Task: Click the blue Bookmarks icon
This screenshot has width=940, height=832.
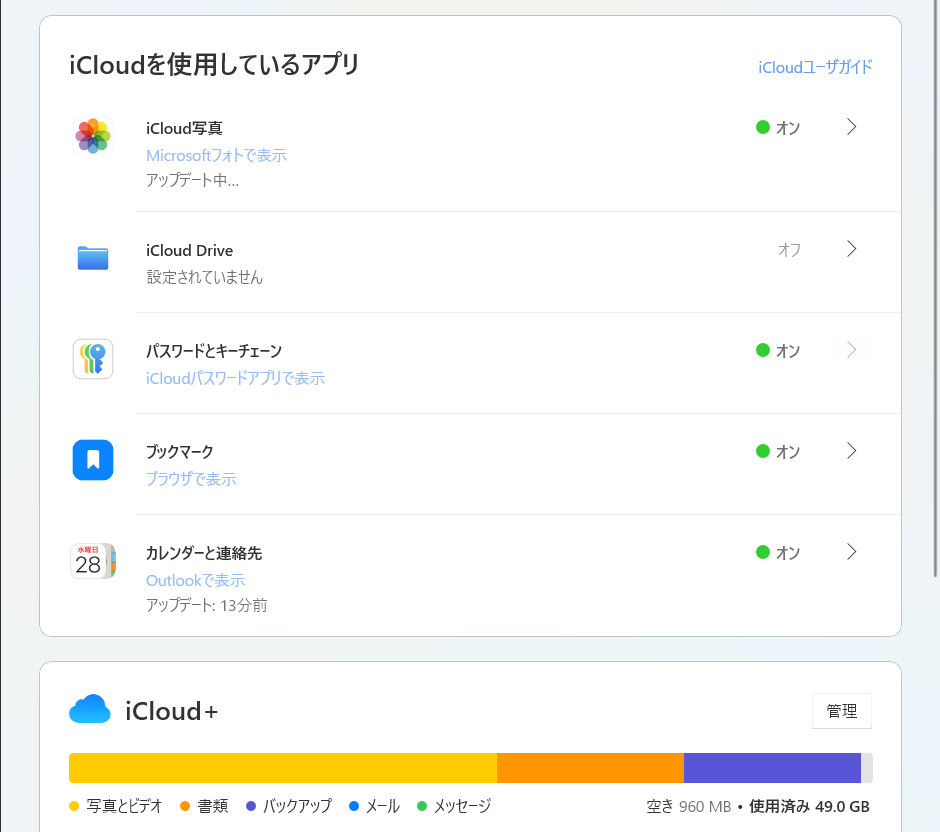Action: pos(93,460)
